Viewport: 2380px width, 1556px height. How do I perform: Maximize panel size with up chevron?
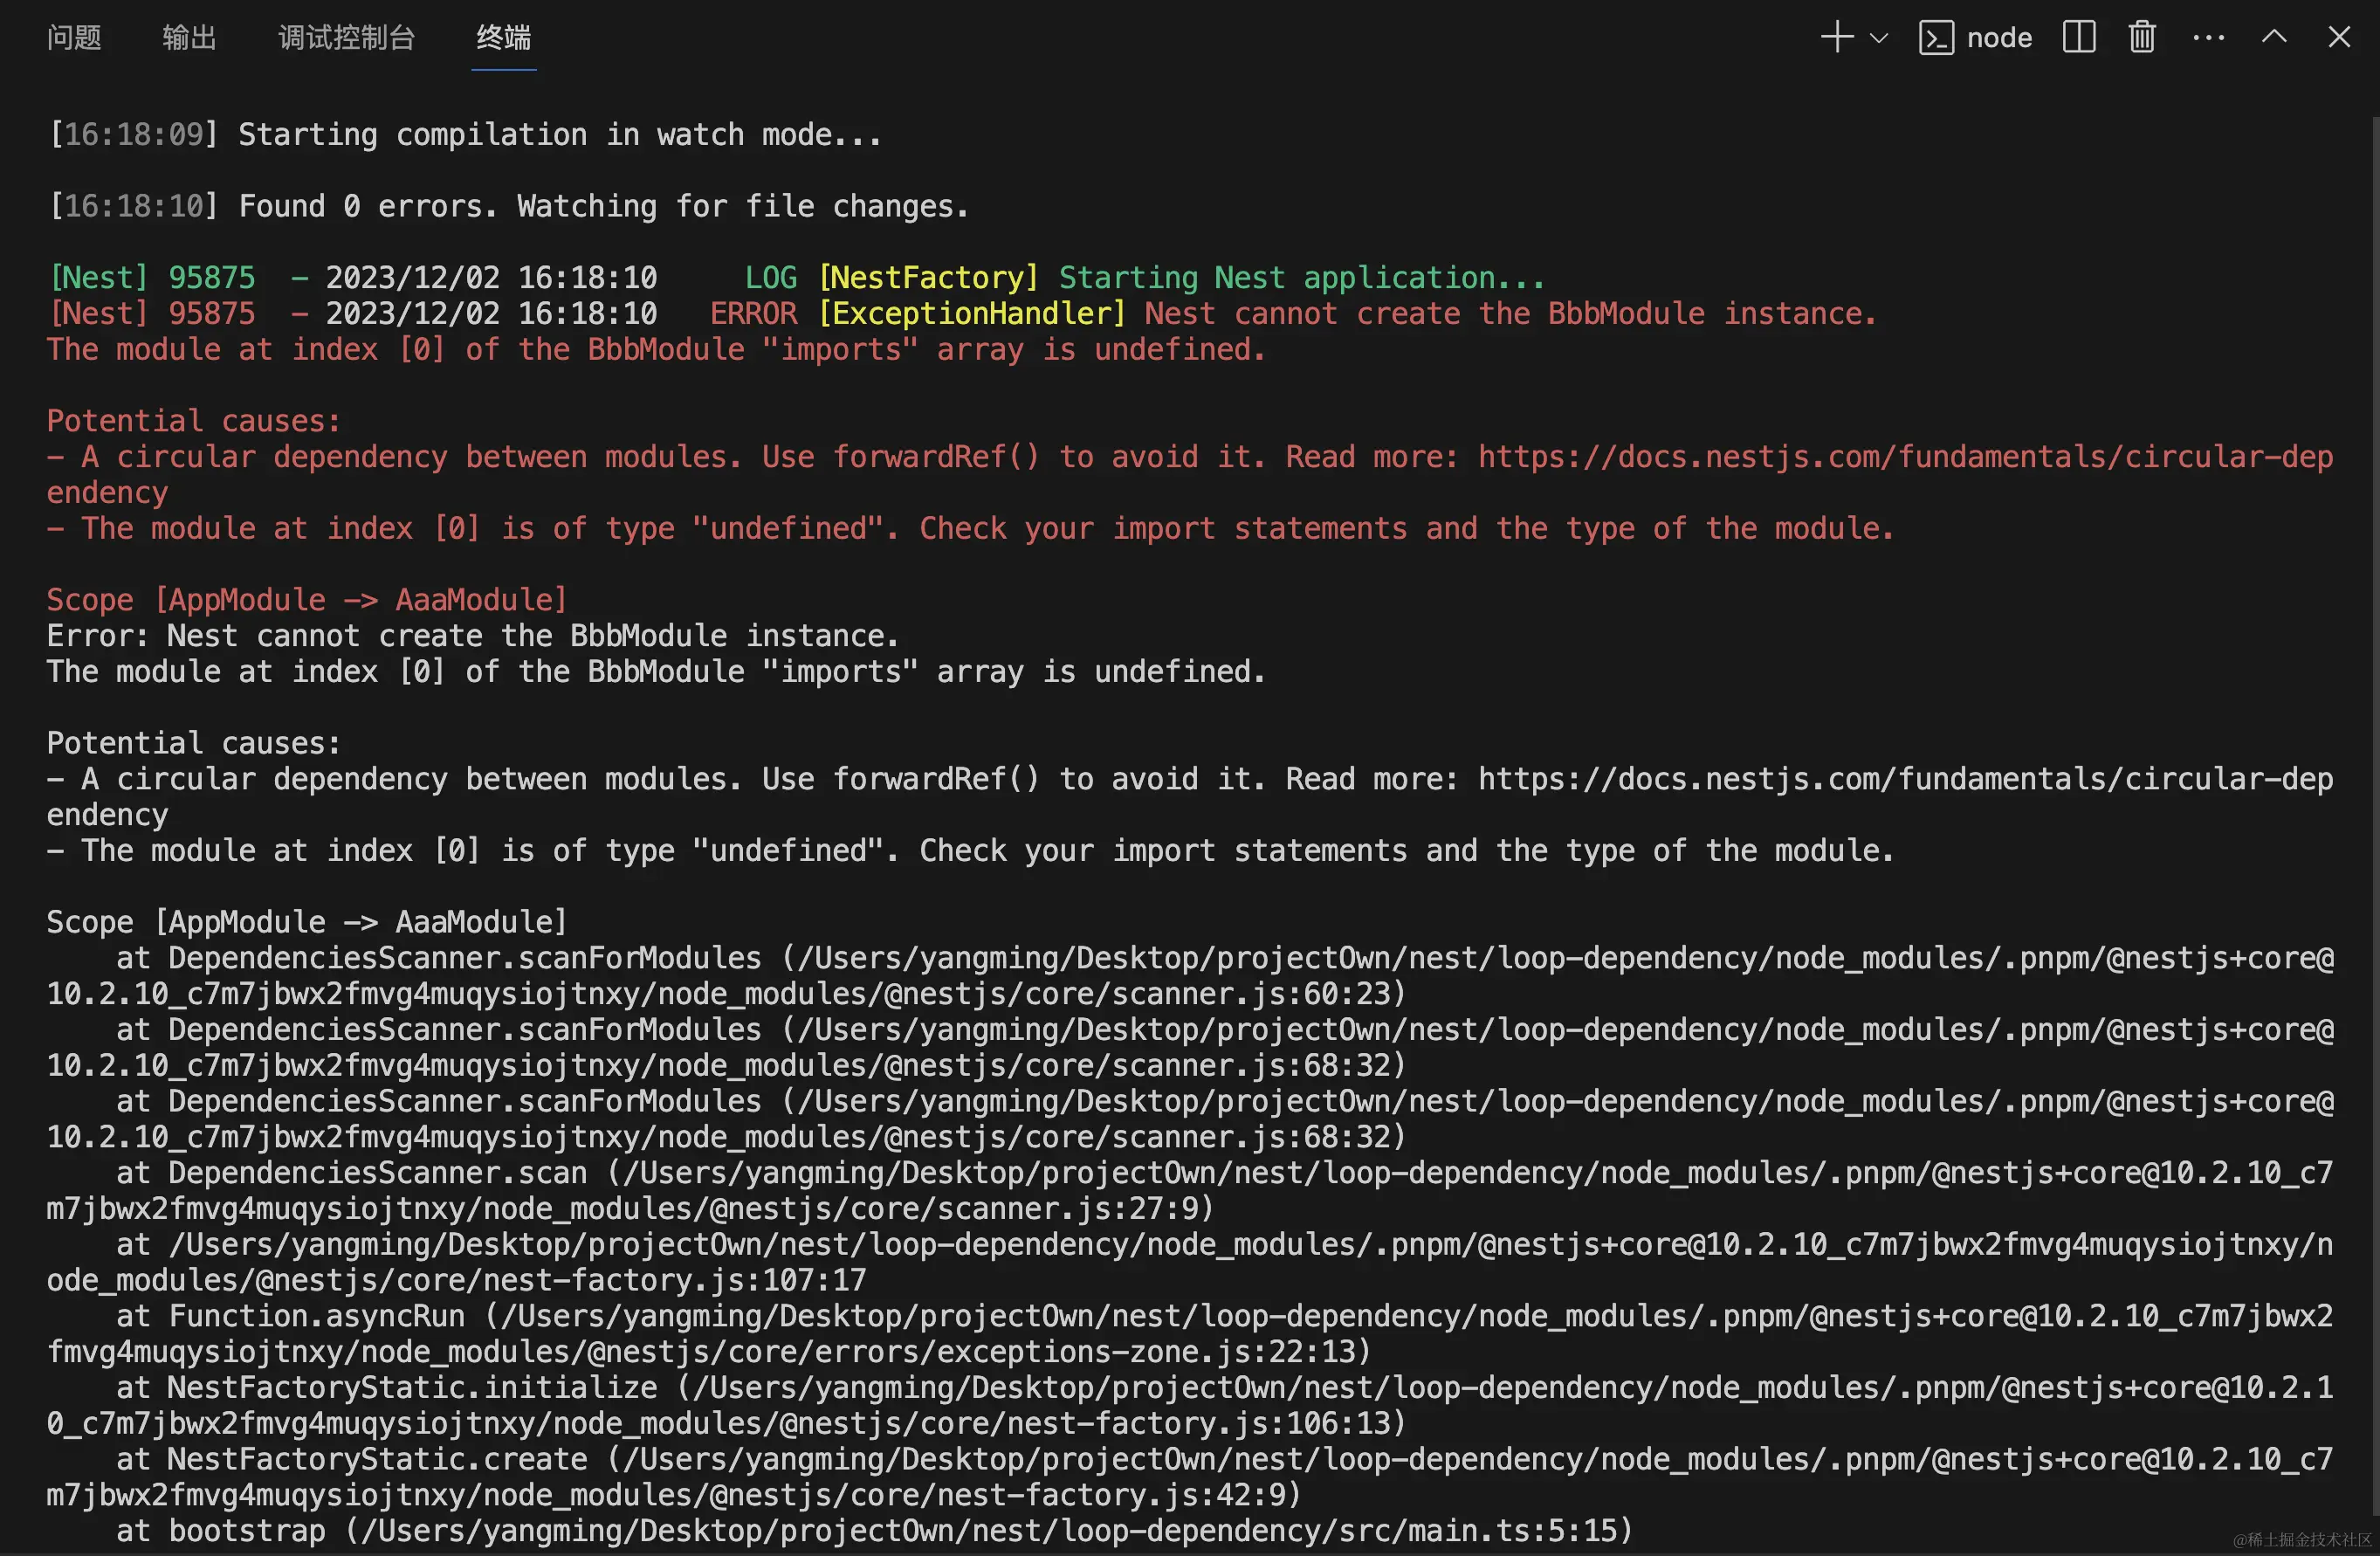(x=2274, y=38)
